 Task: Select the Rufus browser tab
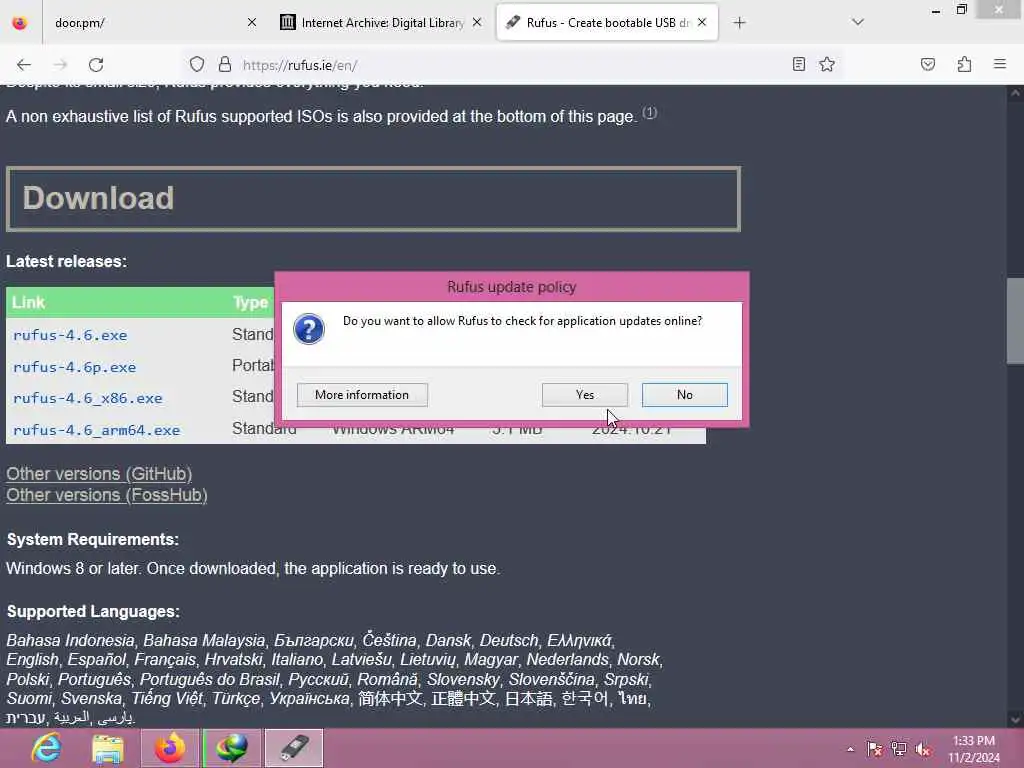pyautogui.click(x=607, y=23)
